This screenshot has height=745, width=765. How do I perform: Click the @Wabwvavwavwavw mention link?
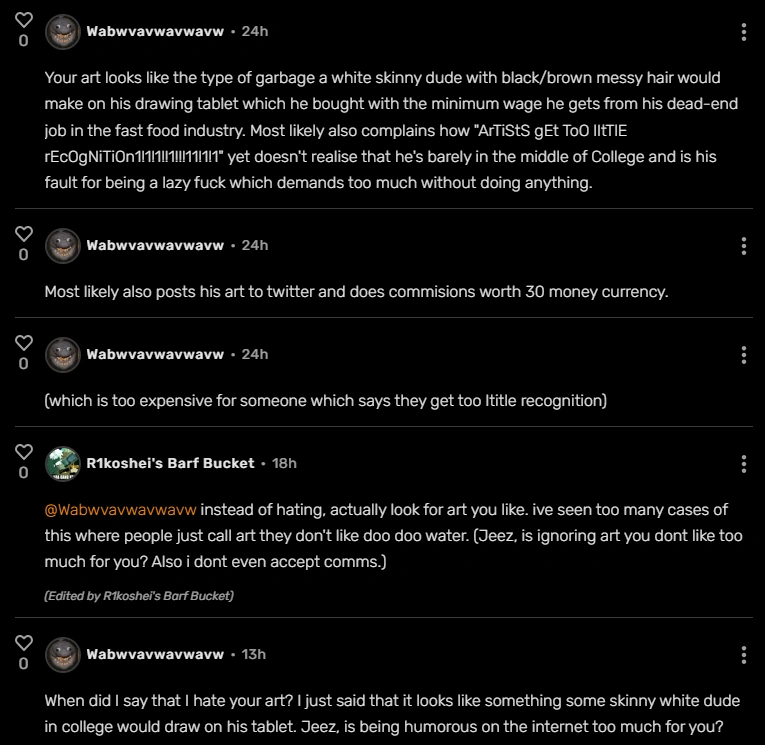(119, 510)
